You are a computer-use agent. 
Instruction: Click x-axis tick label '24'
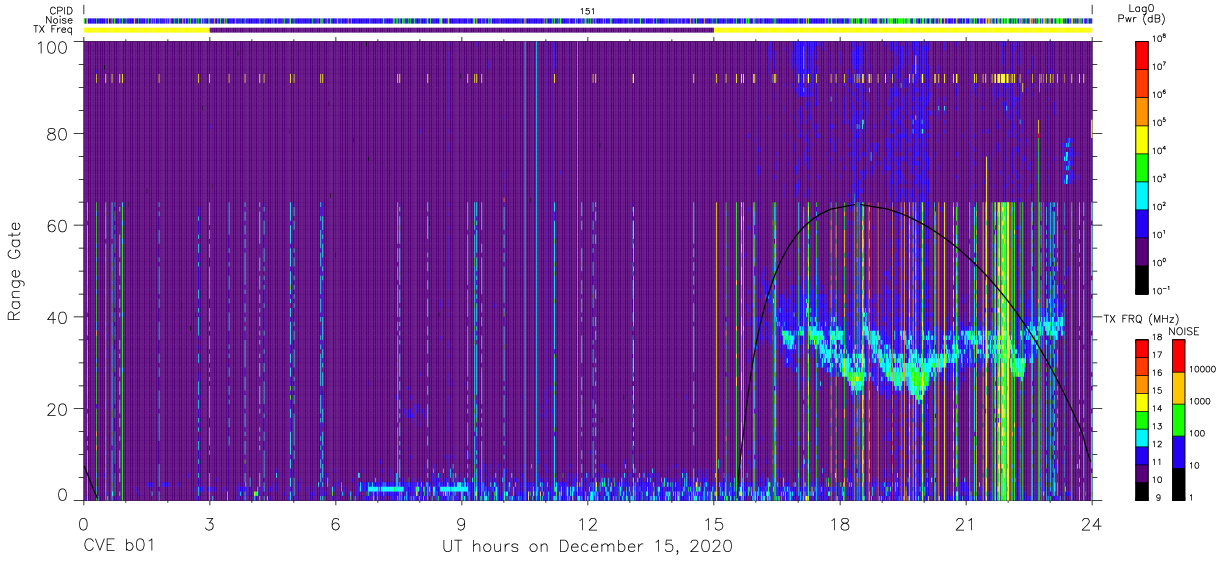click(x=1093, y=524)
